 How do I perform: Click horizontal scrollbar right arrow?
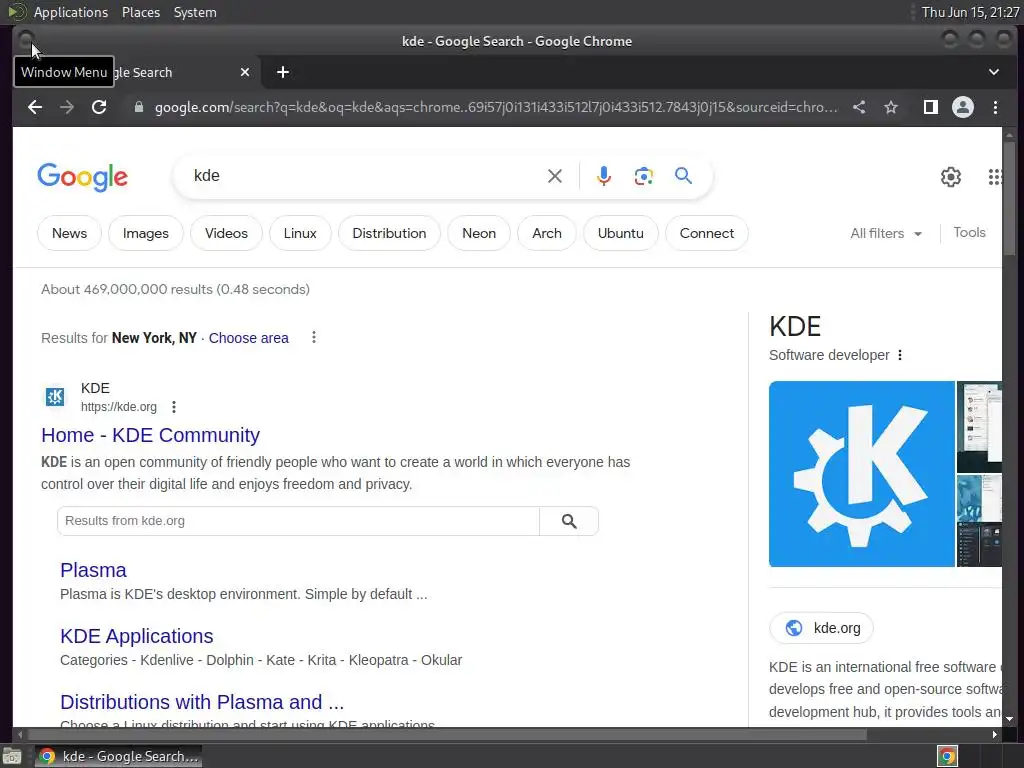(995, 734)
